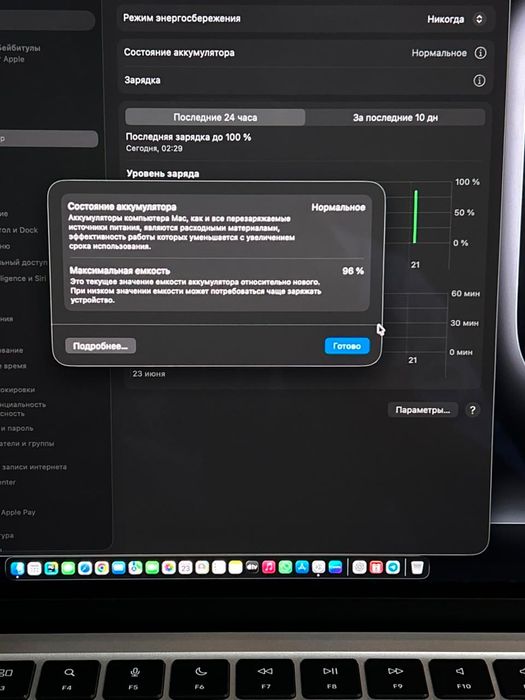
Task: Click Подробнее… button in battery dialog
Action: pos(100,346)
